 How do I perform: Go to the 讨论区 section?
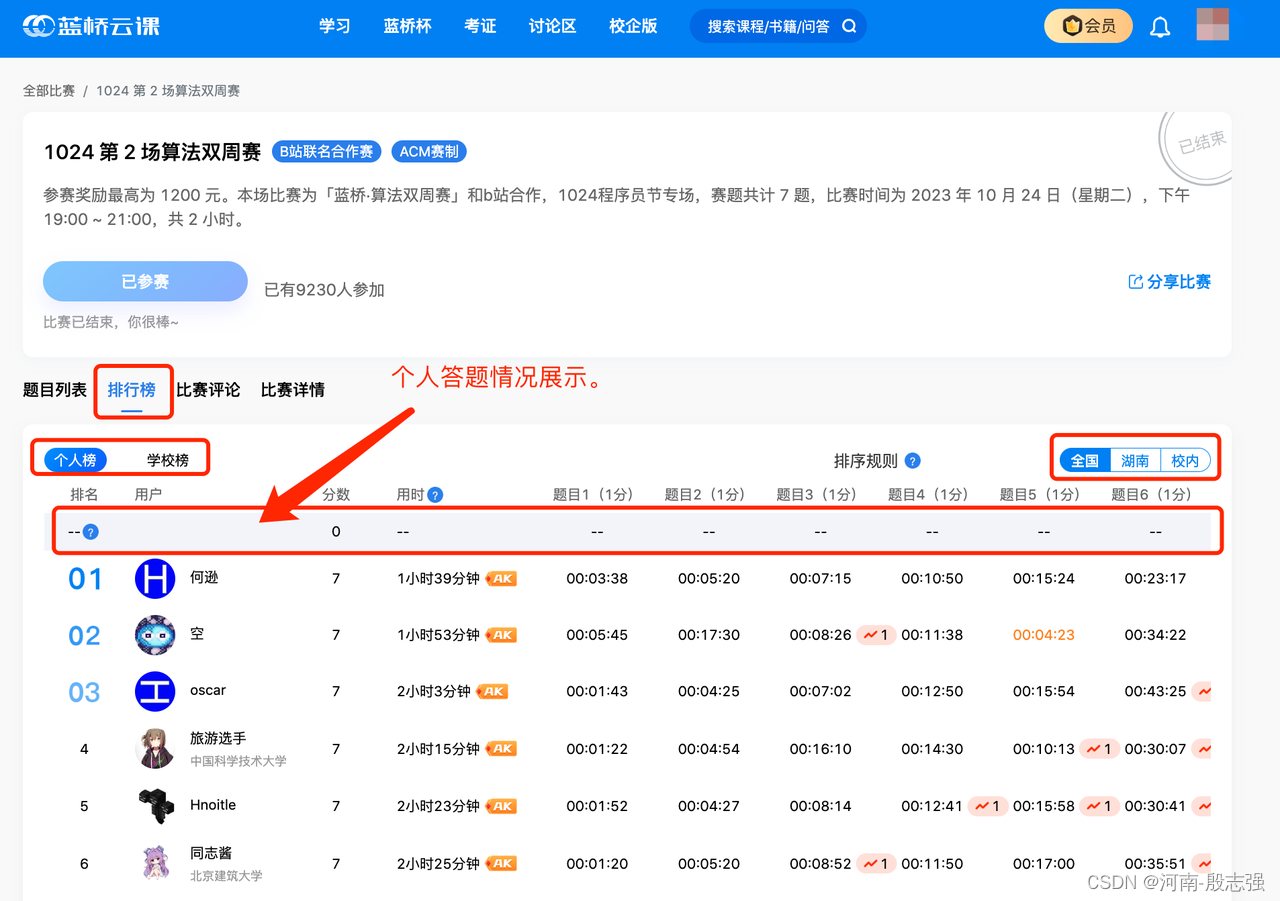point(552,26)
